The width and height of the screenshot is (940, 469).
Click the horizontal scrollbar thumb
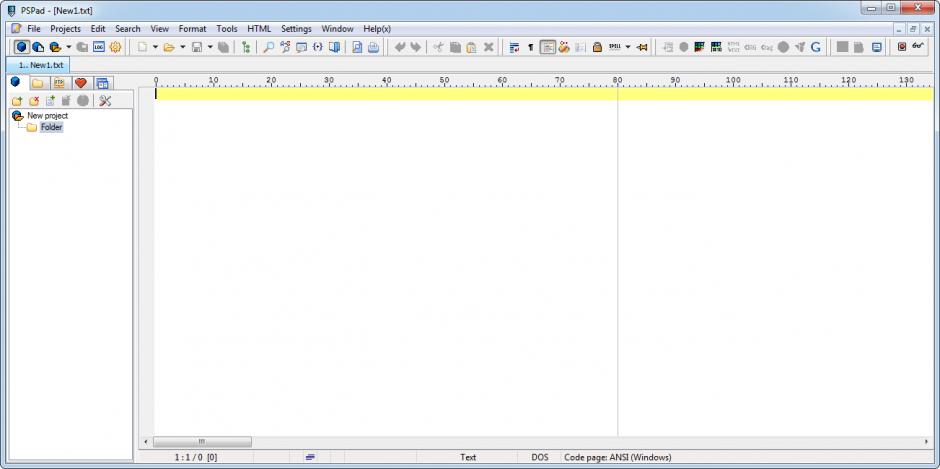[x=202, y=442]
